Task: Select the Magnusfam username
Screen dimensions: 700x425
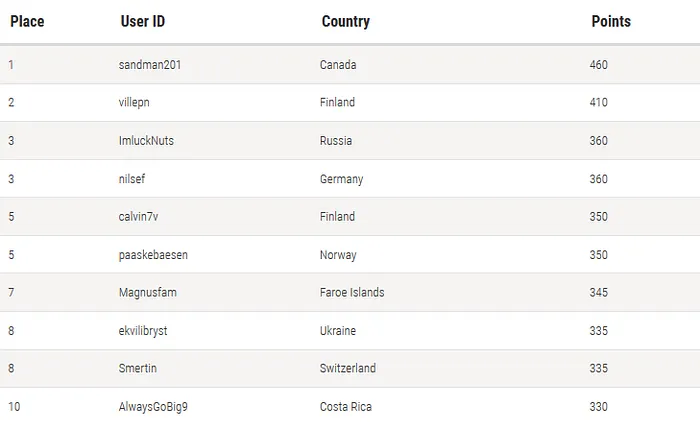Action: point(147,293)
